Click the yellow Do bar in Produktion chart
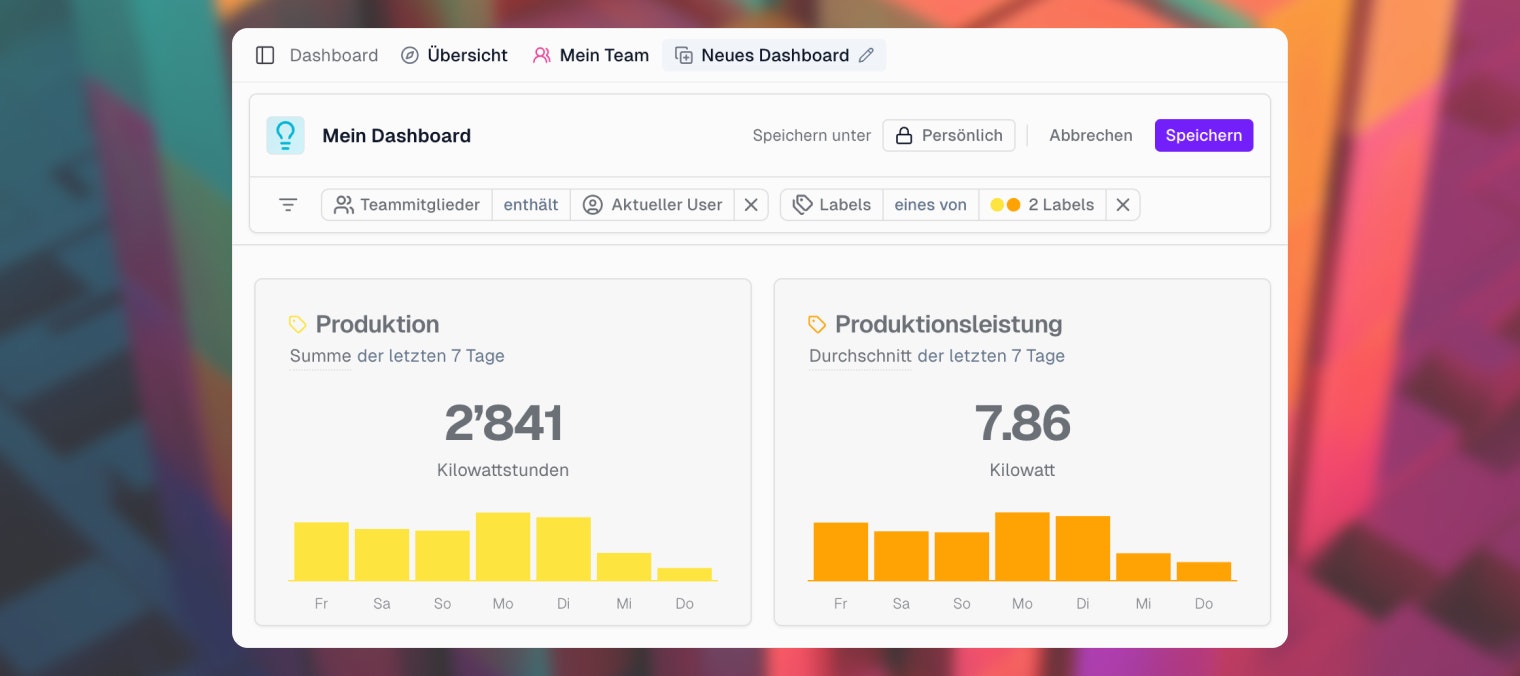Image resolution: width=1520 pixels, height=676 pixels. click(x=685, y=574)
